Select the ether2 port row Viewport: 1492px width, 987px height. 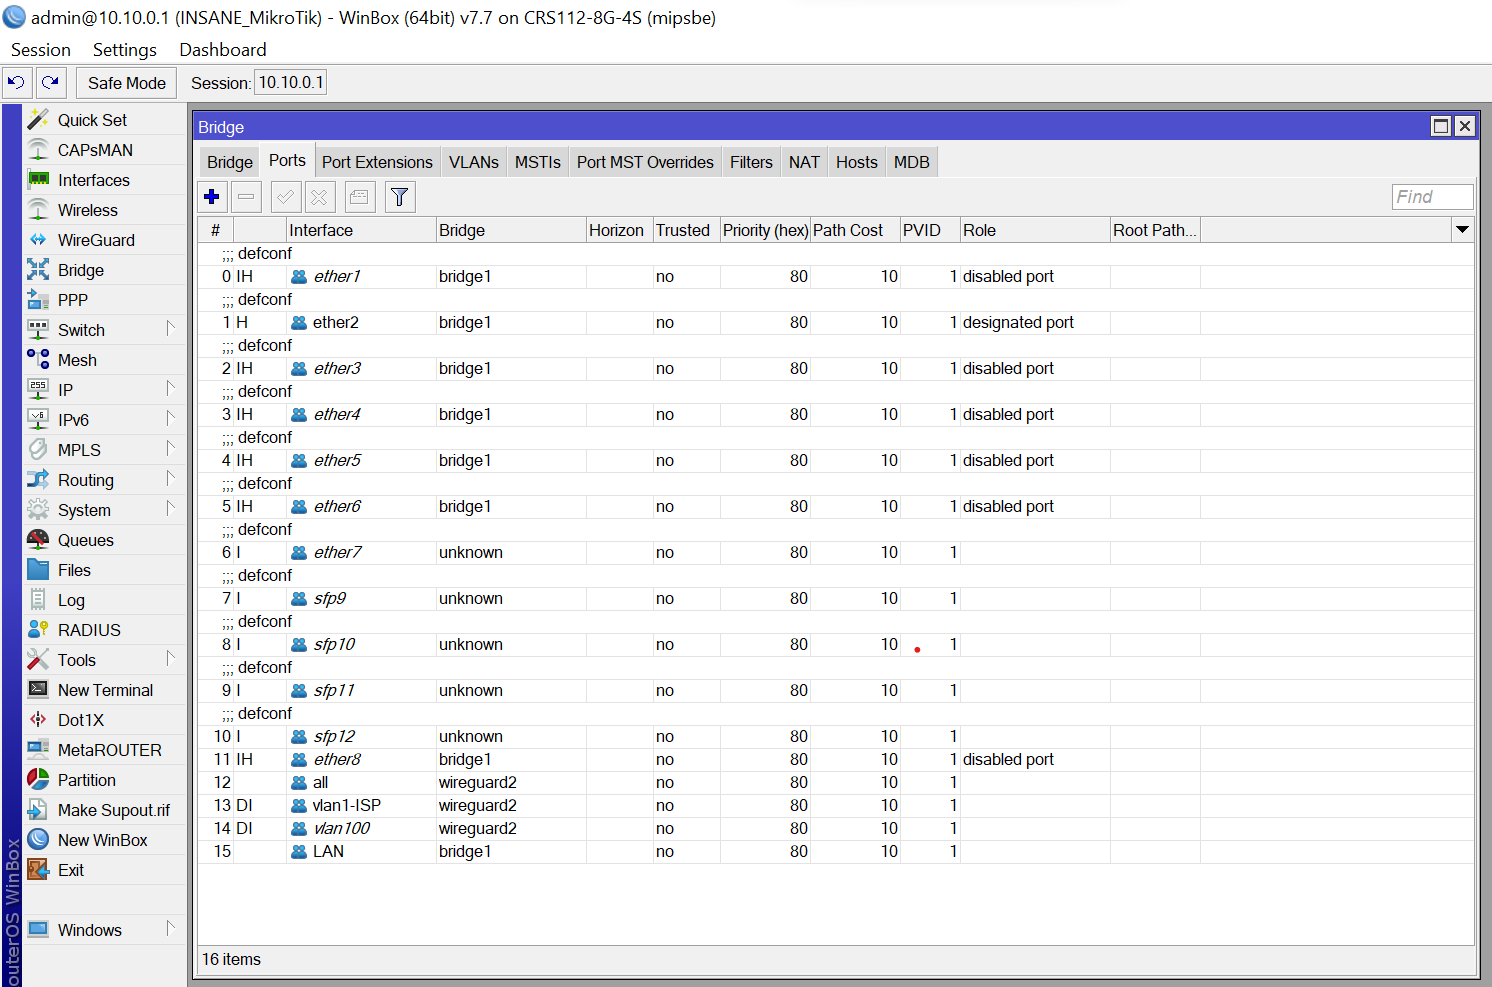point(835,323)
